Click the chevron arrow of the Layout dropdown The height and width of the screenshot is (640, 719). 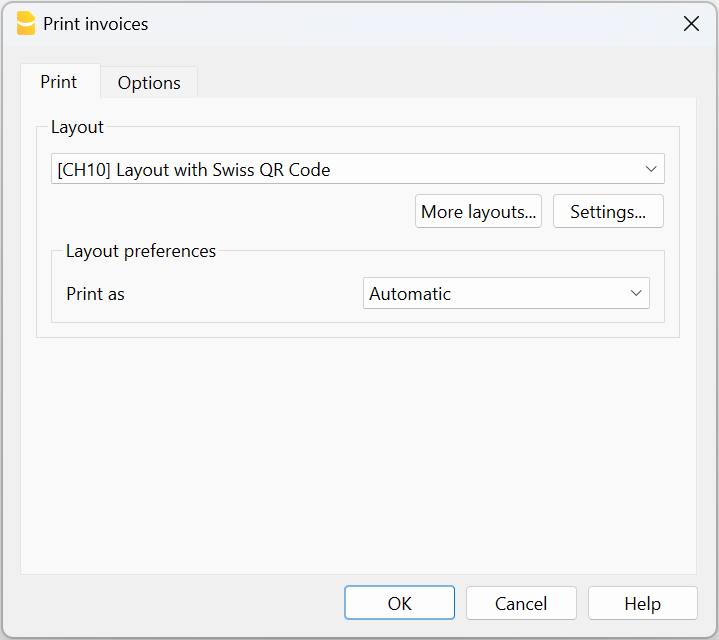(651, 169)
